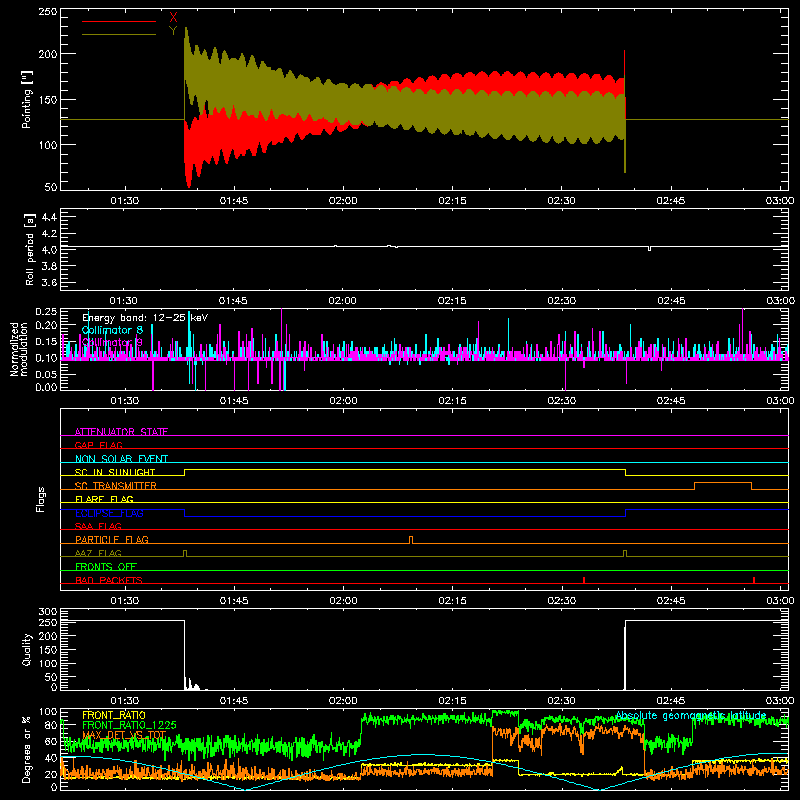Click the "Pointing" vertical axis title

click(27, 99)
